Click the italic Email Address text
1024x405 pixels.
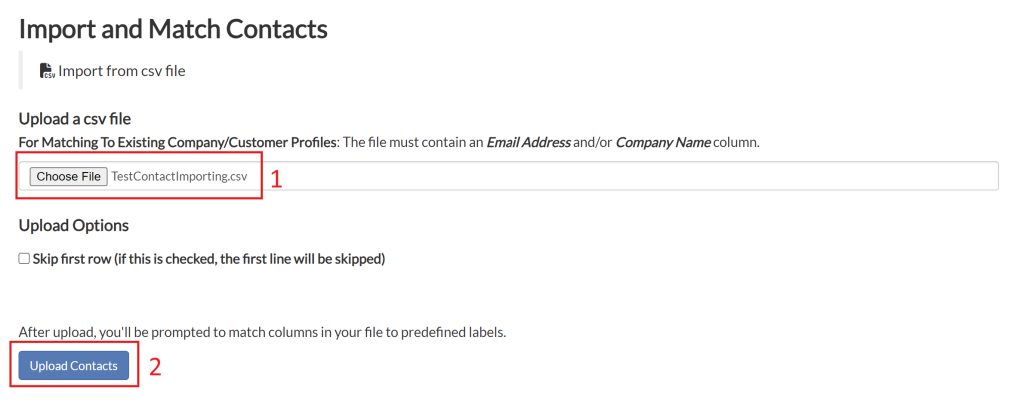click(528, 142)
